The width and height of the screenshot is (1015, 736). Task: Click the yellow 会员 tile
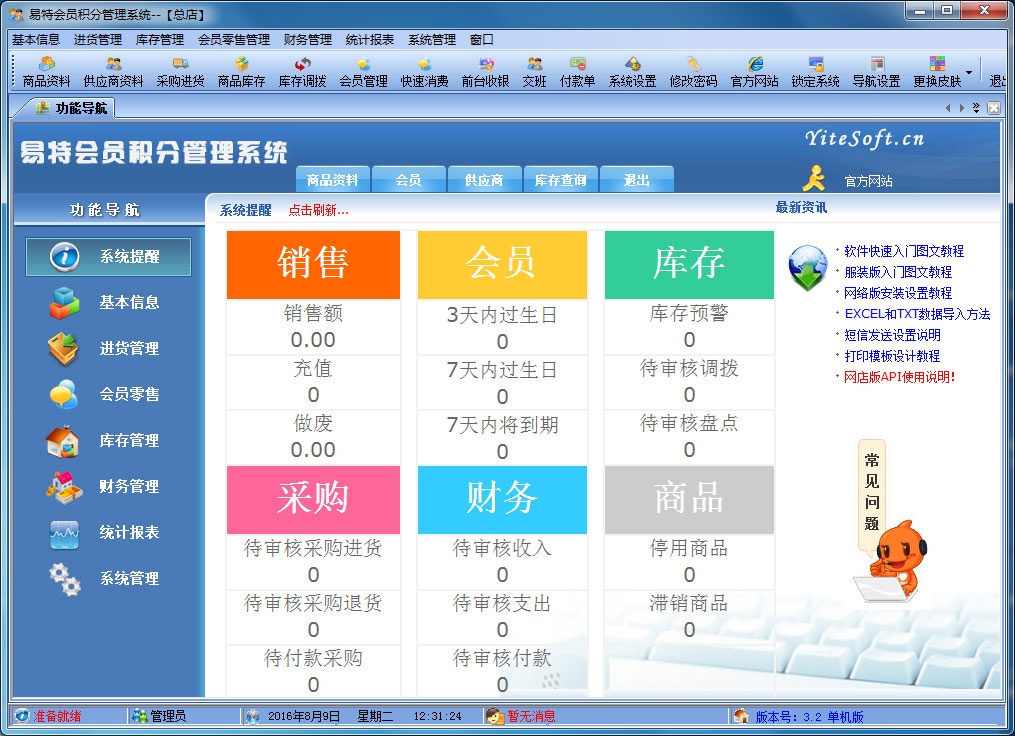point(502,264)
